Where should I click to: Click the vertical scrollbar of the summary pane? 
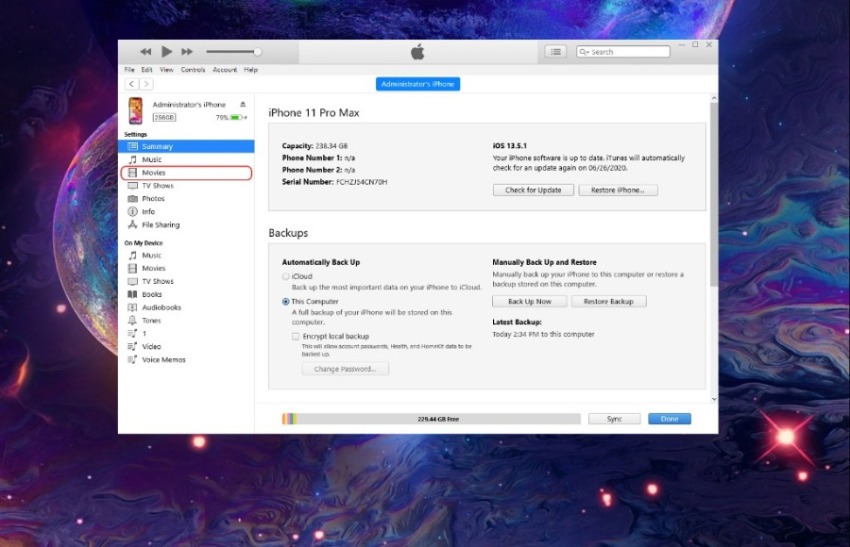coord(714,194)
